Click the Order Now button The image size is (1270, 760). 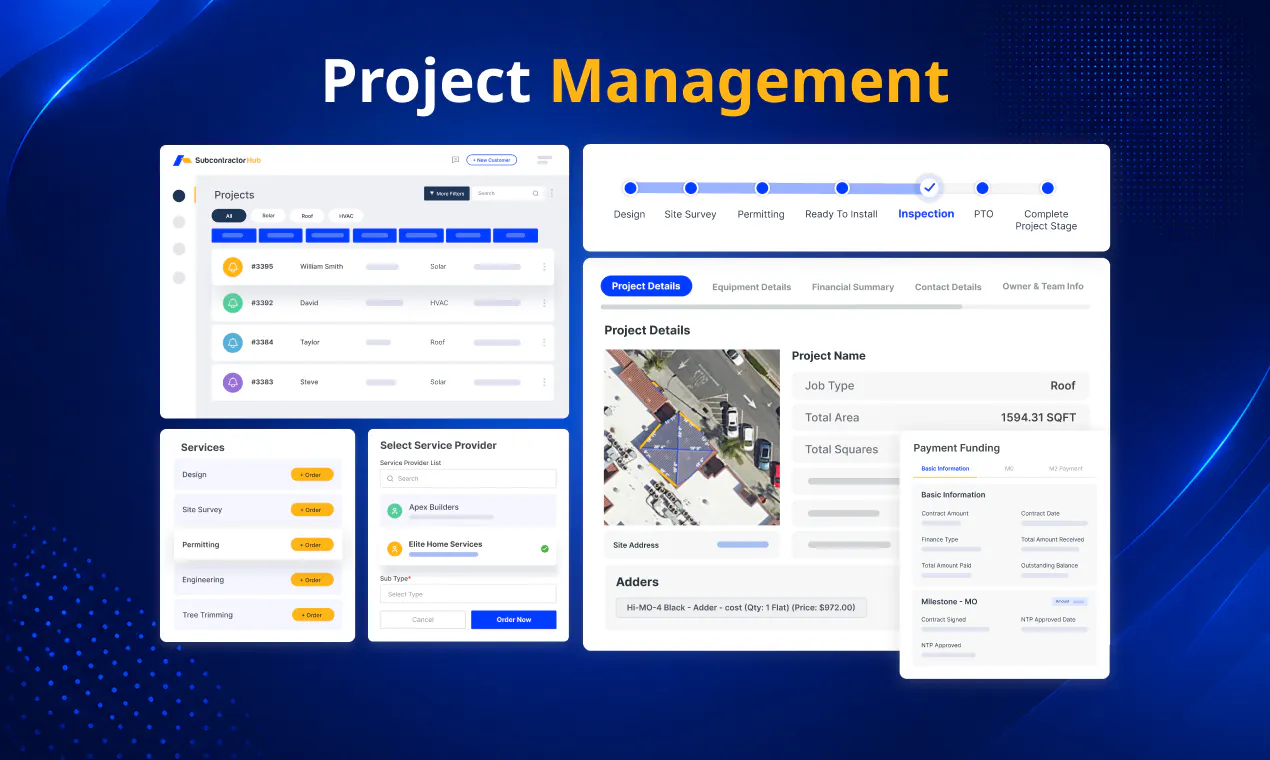[514, 620]
